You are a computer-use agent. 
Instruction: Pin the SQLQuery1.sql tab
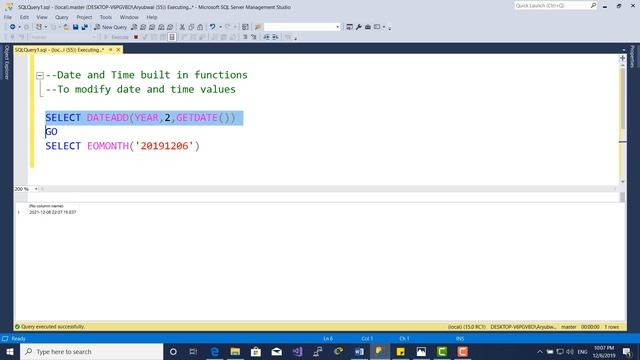pyautogui.click(x=110, y=50)
